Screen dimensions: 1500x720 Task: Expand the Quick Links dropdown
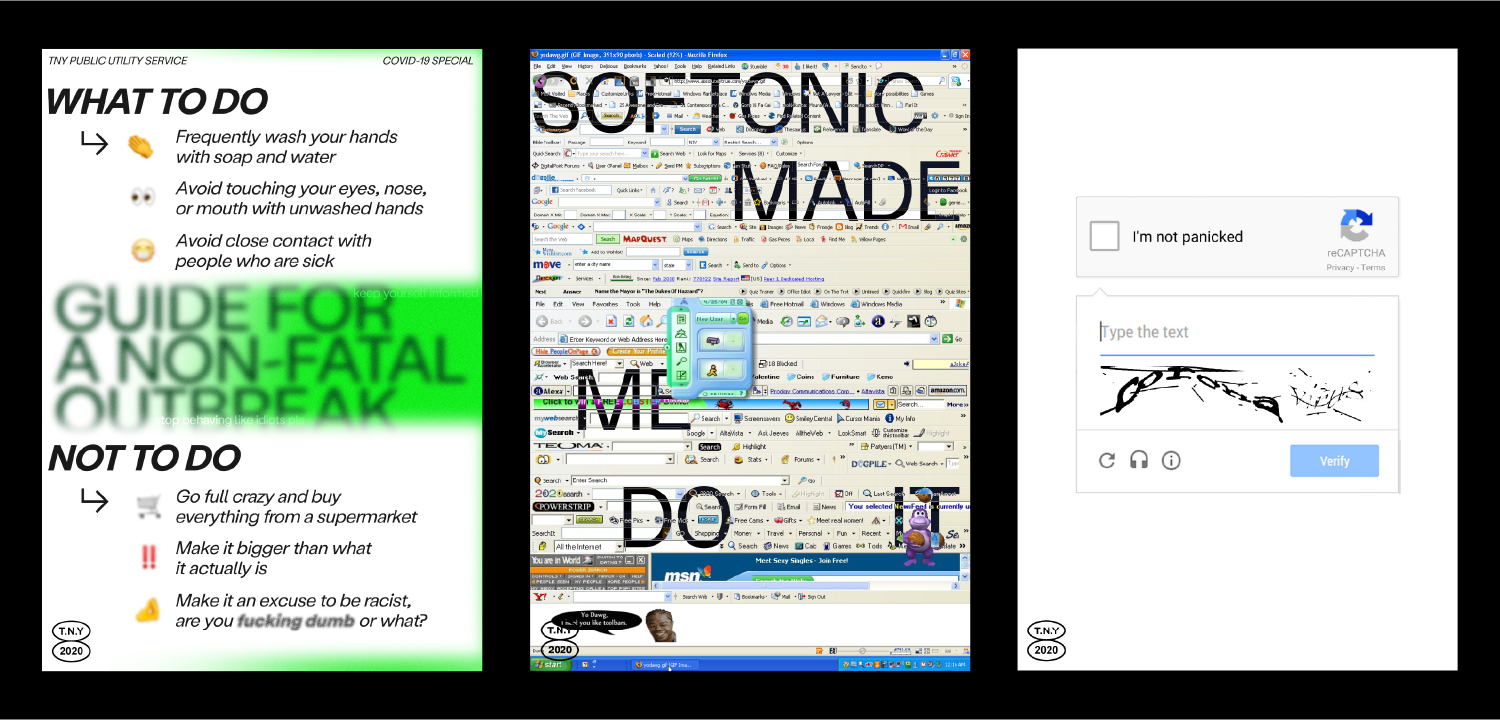pos(630,190)
